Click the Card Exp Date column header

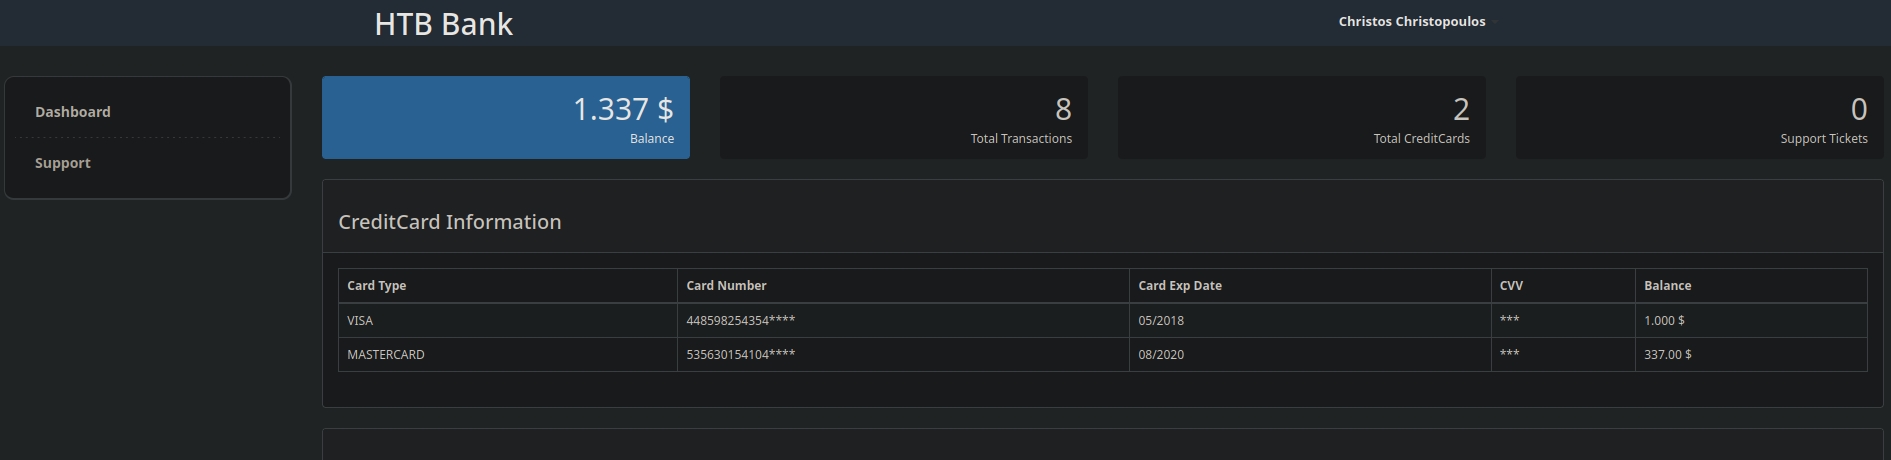pyautogui.click(x=1179, y=286)
